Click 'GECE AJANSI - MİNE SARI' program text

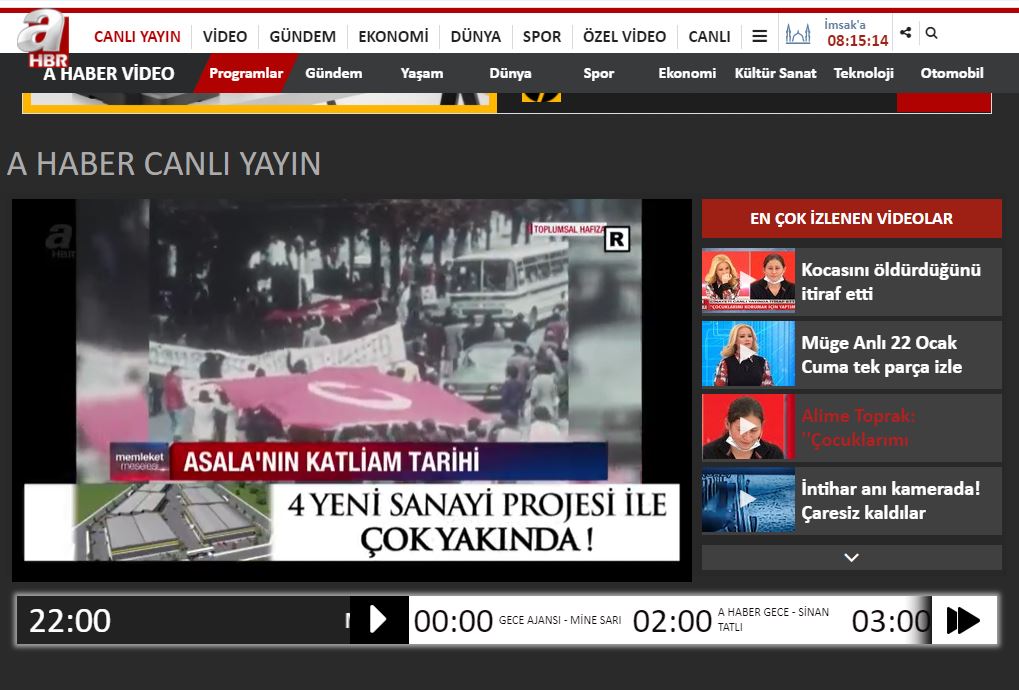tap(560, 620)
